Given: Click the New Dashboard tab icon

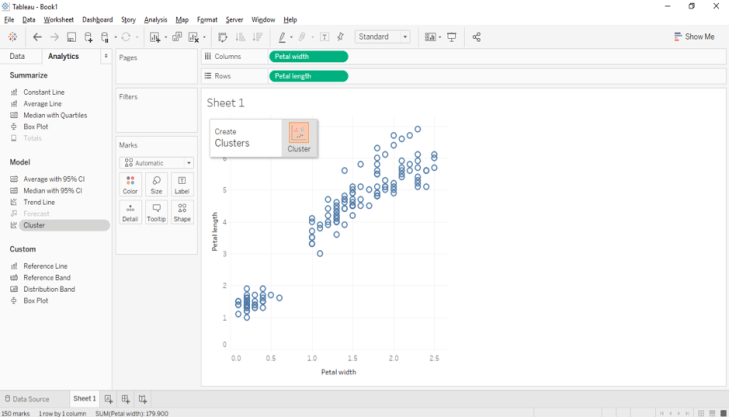Looking at the screenshot, I should click(x=126, y=399).
